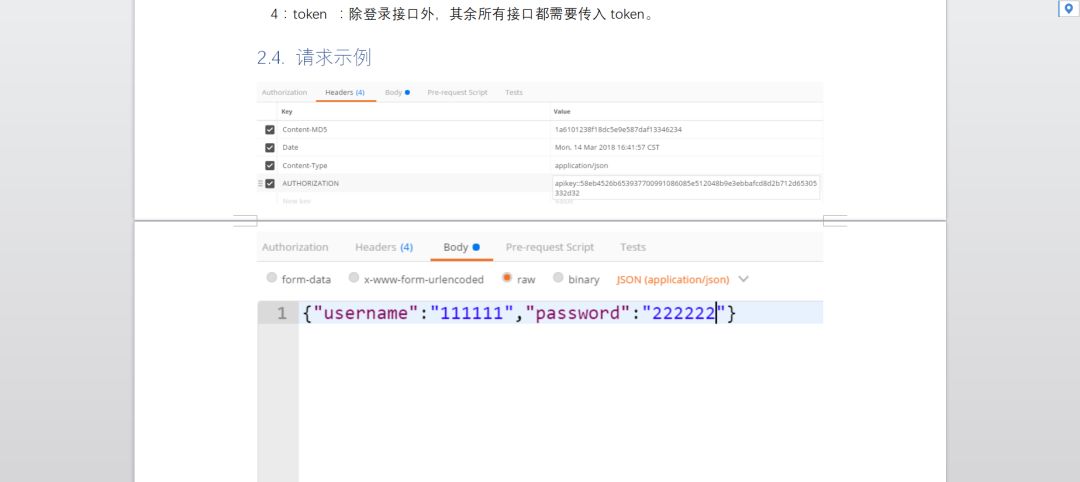Click the faded New key placeholder field
The height and width of the screenshot is (482, 1080).
point(296,201)
